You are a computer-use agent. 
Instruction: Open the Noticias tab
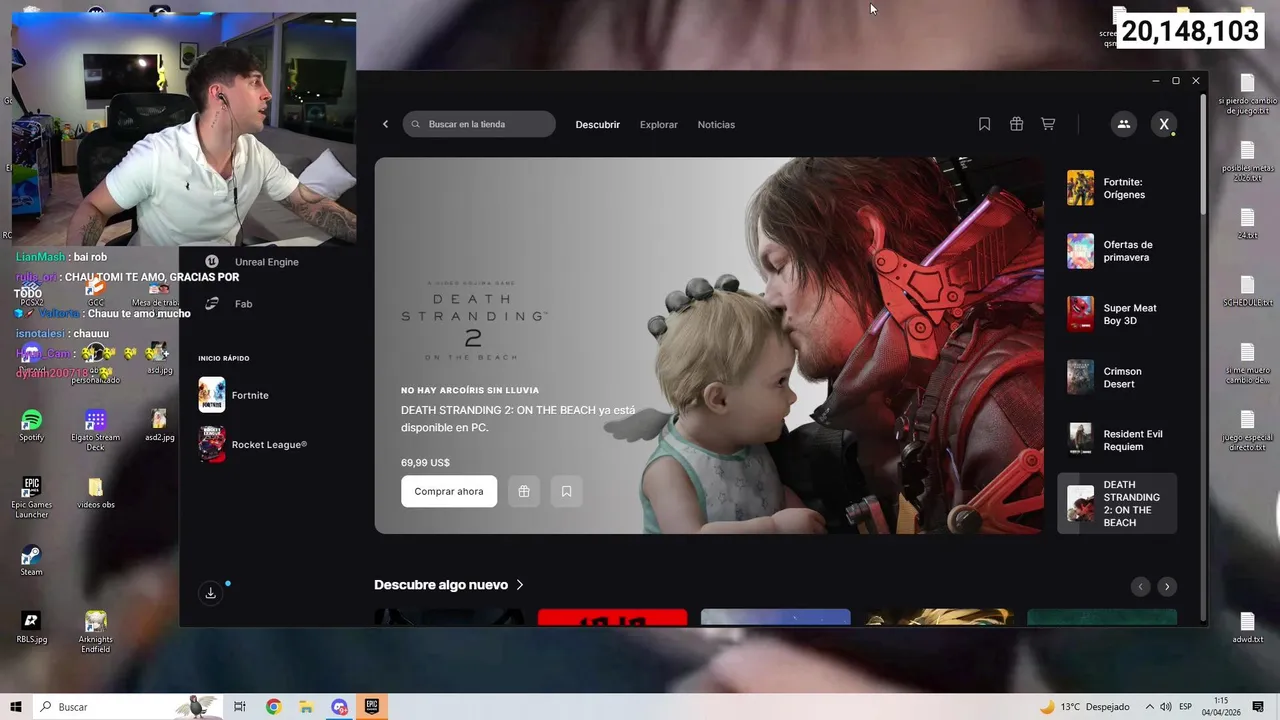click(716, 125)
